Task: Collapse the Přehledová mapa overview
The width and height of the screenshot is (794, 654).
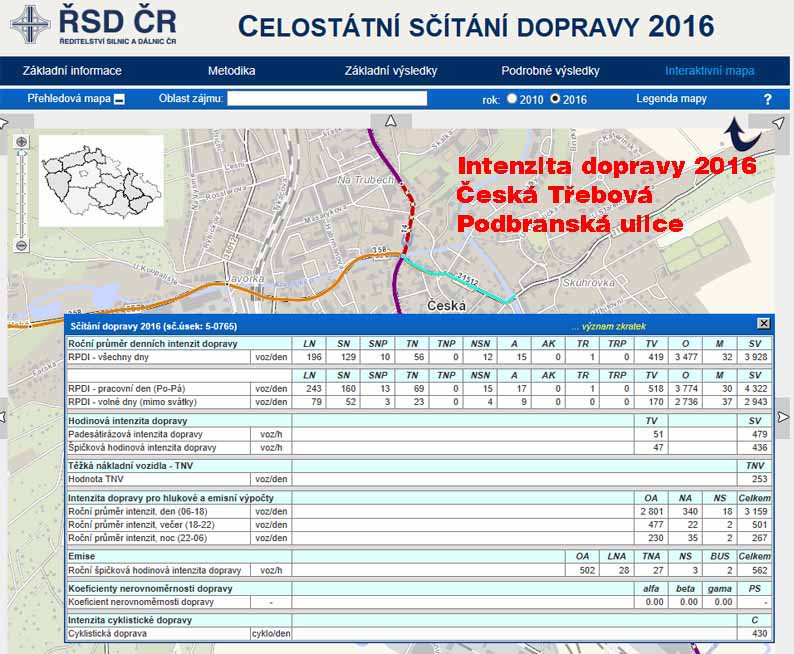Action: (x=120, y=99)
